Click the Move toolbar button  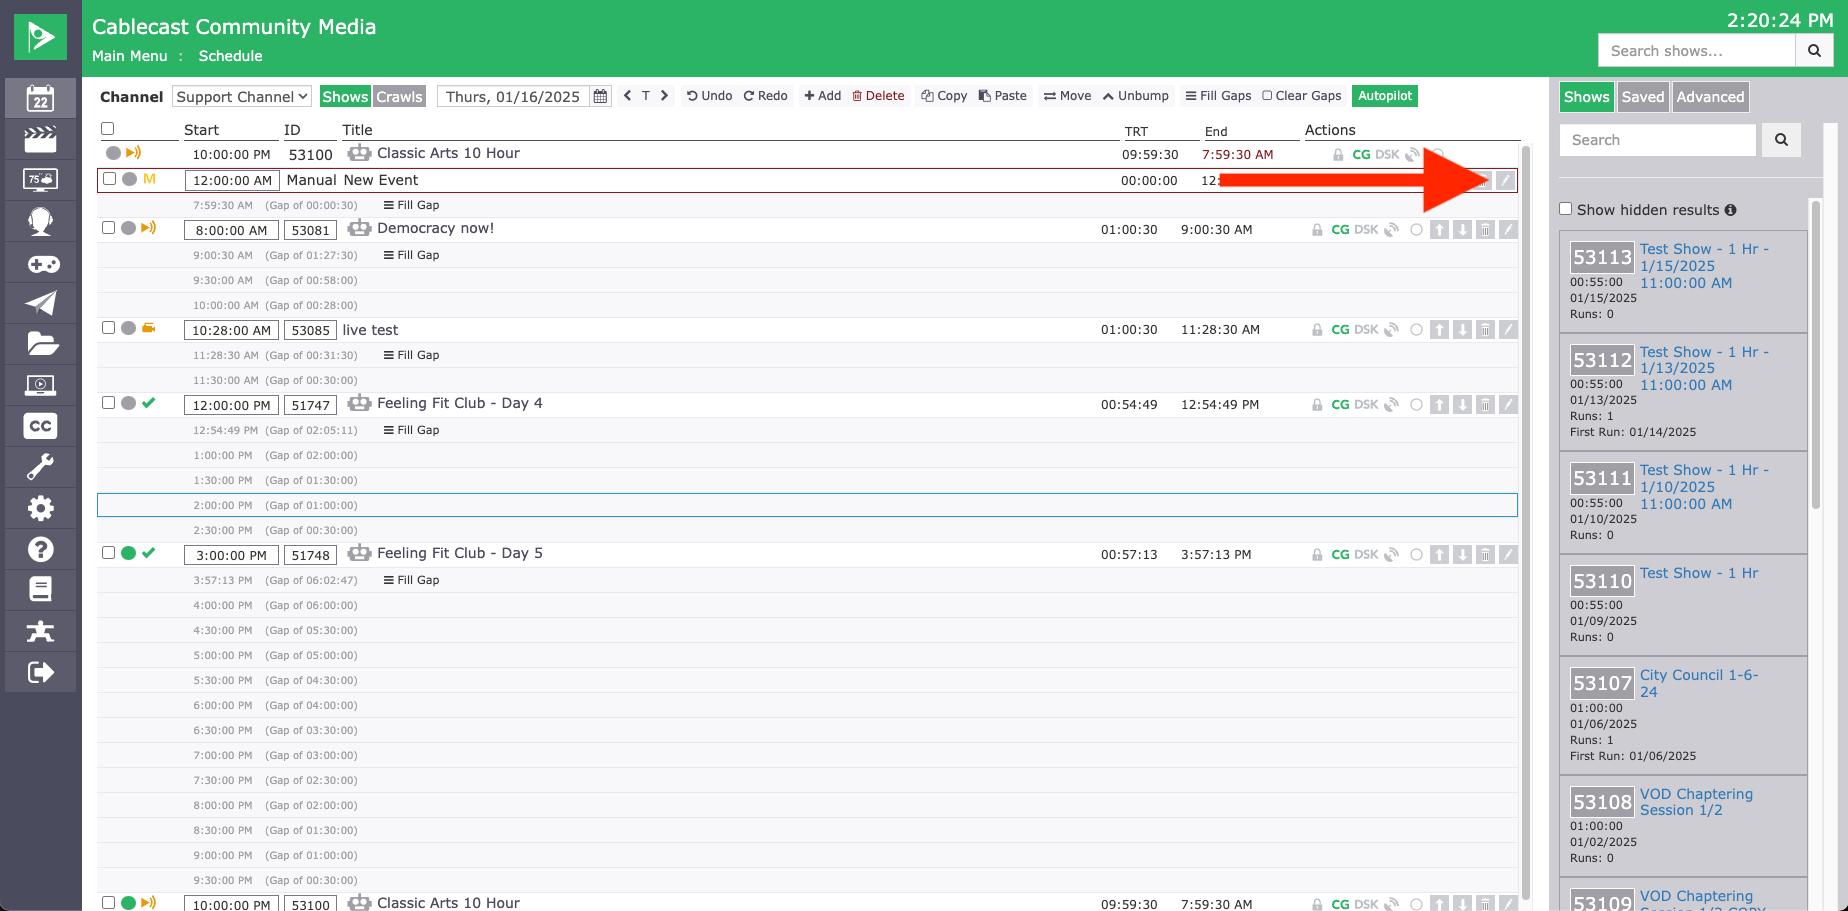(x=1068, y=96)
